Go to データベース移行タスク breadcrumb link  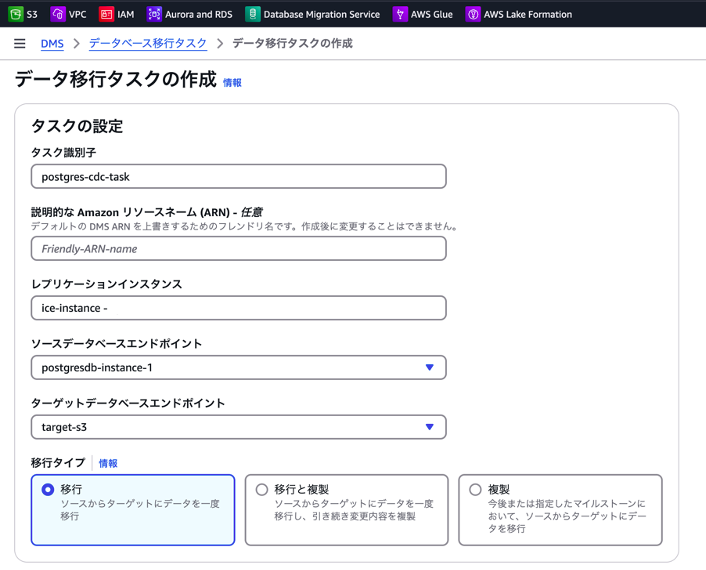pos(148,44)
